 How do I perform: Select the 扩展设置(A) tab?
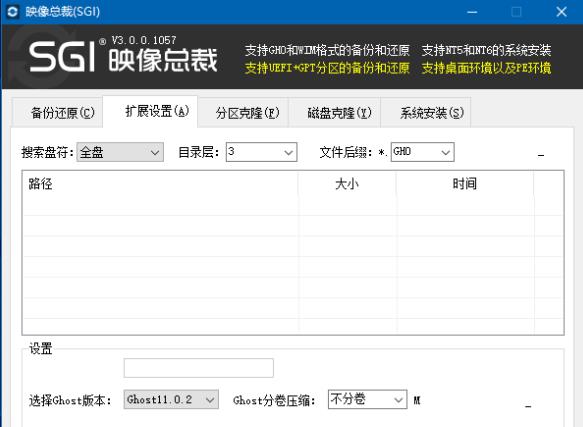pos(150,112)
